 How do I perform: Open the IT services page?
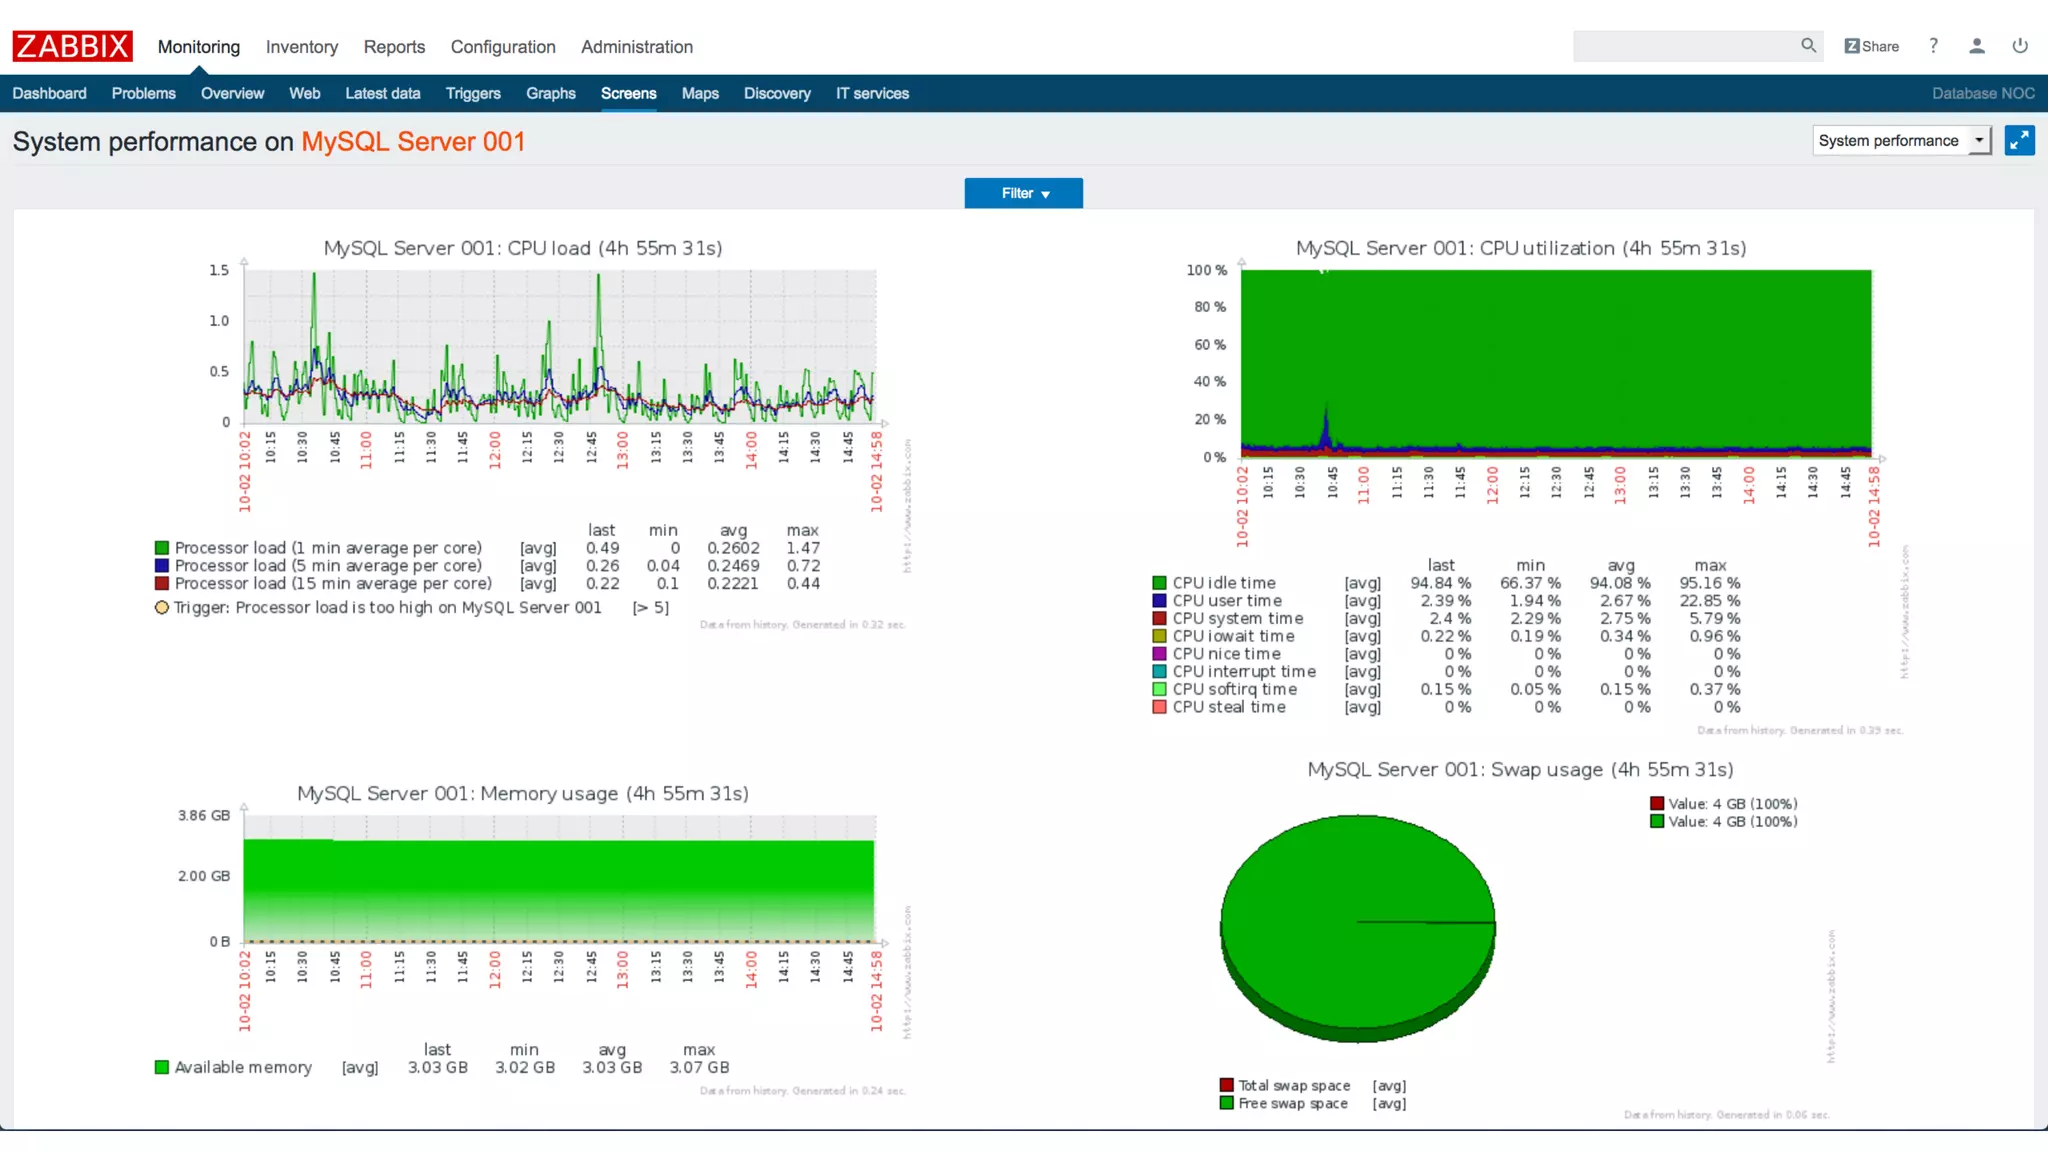872,93
